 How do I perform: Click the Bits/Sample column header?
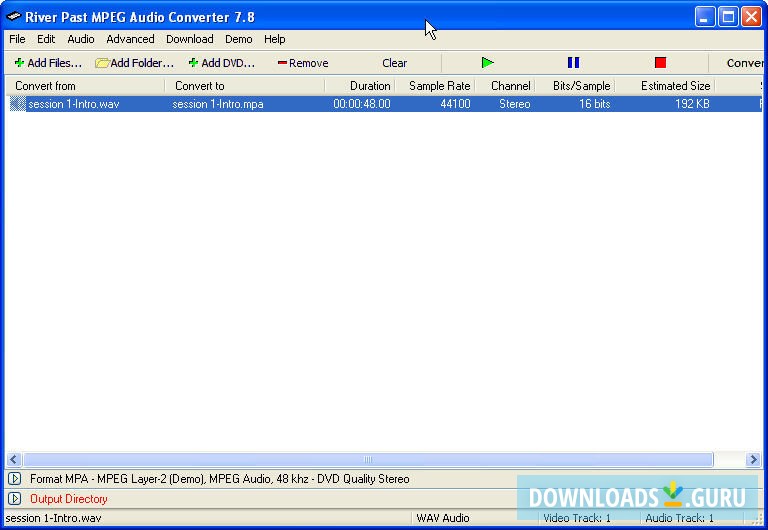point(575,86)
